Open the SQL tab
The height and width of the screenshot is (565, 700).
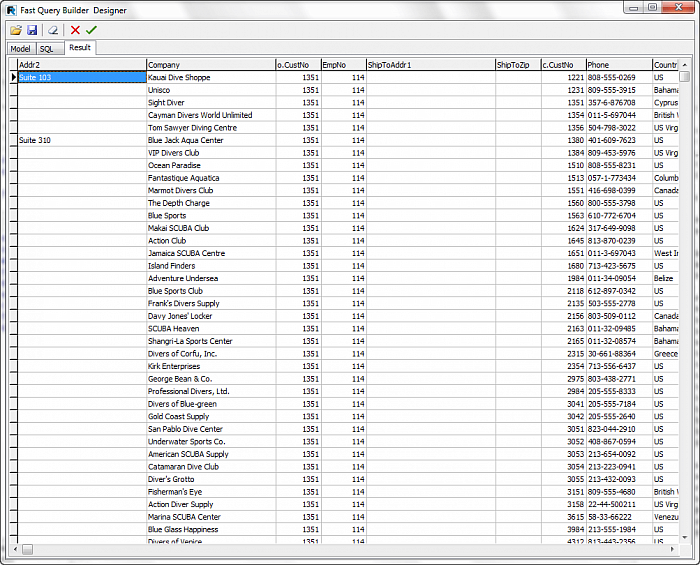tap(47, 48)
